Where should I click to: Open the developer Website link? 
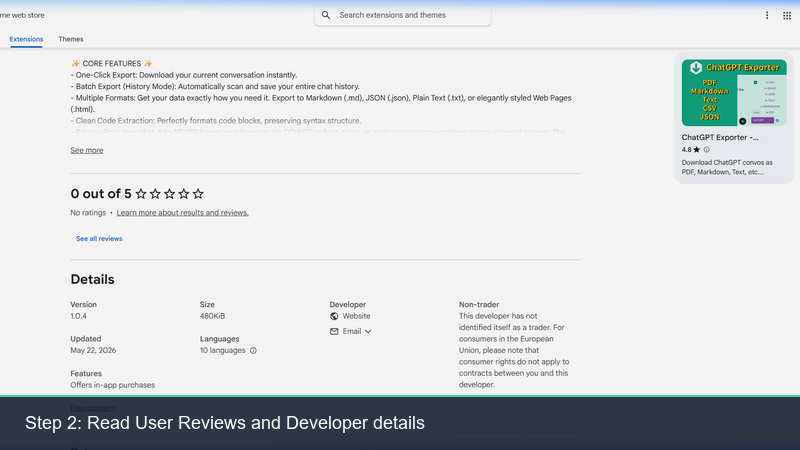tap(356, 316)
